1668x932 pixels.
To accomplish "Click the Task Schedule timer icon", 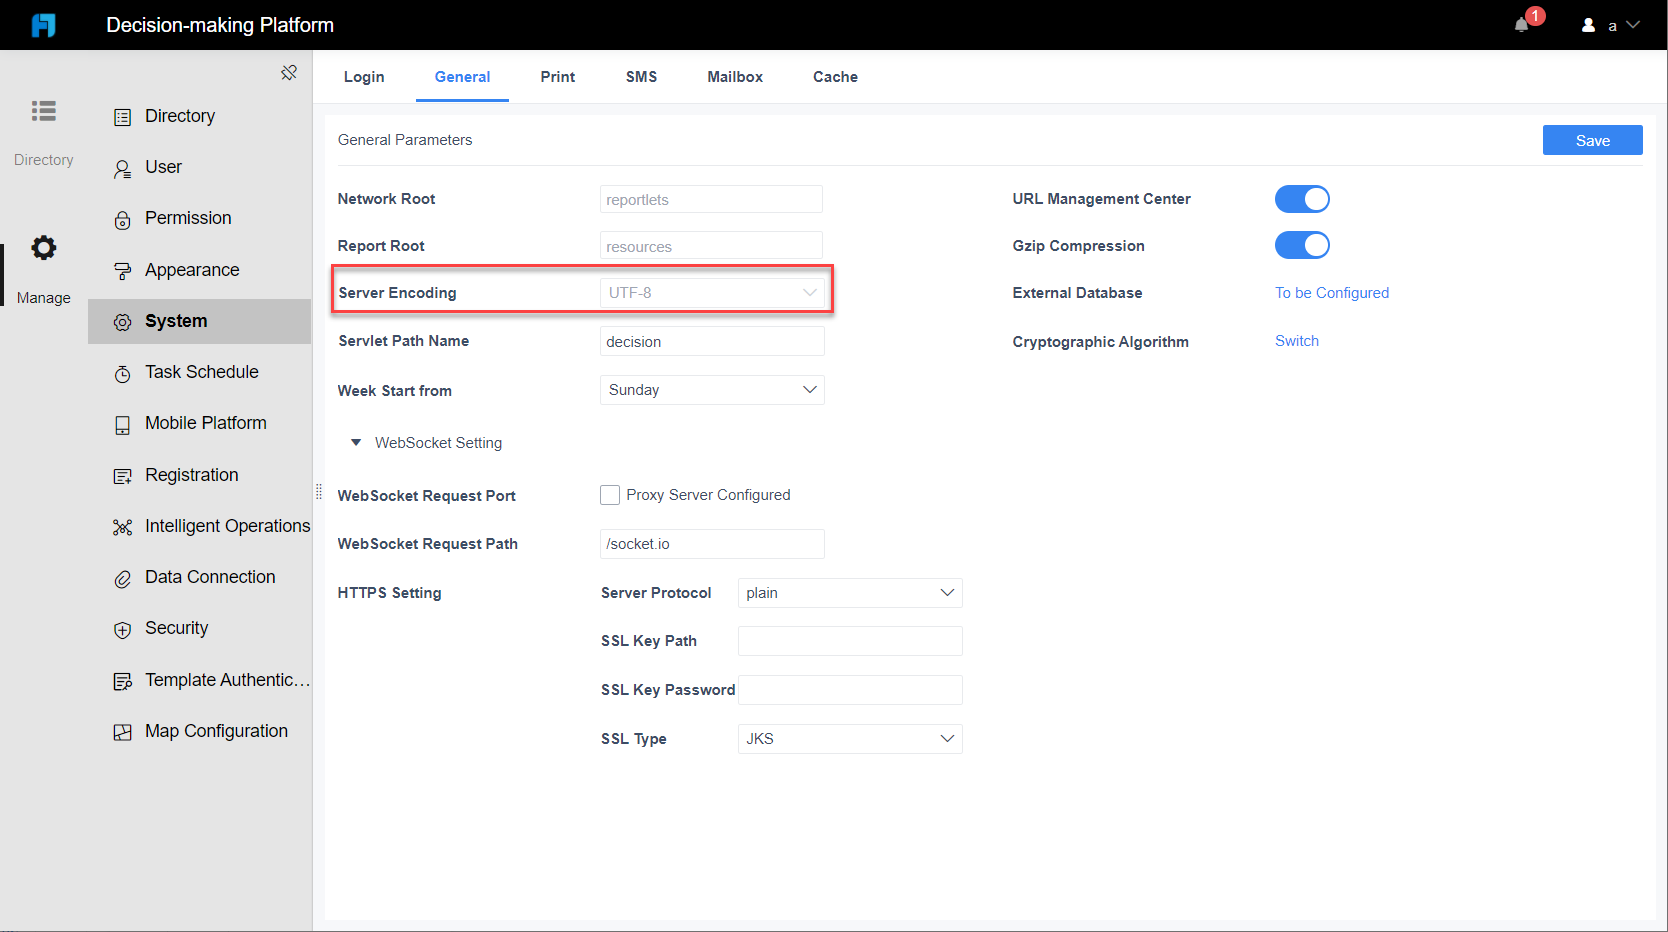I will coord(122,374).
